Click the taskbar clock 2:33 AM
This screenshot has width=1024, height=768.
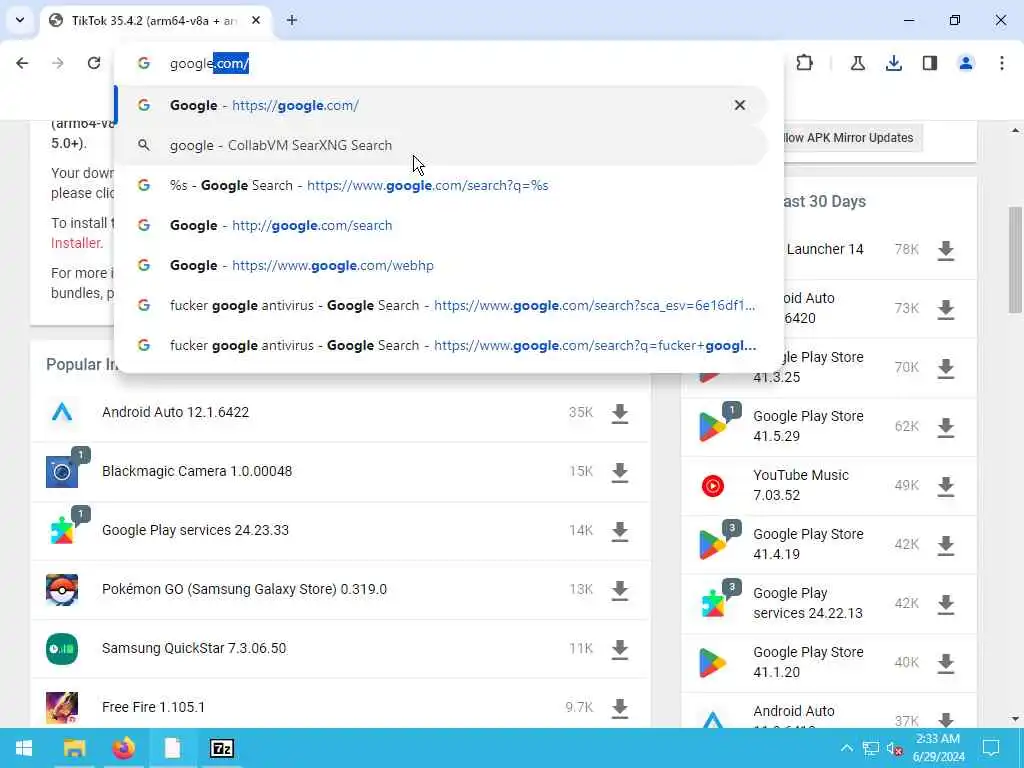click(x=938, y=748)
